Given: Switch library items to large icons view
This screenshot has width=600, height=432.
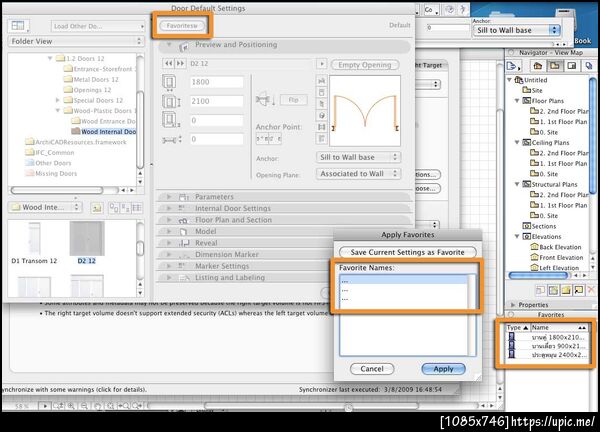Looking at the screenshot, I should [114, 208].
